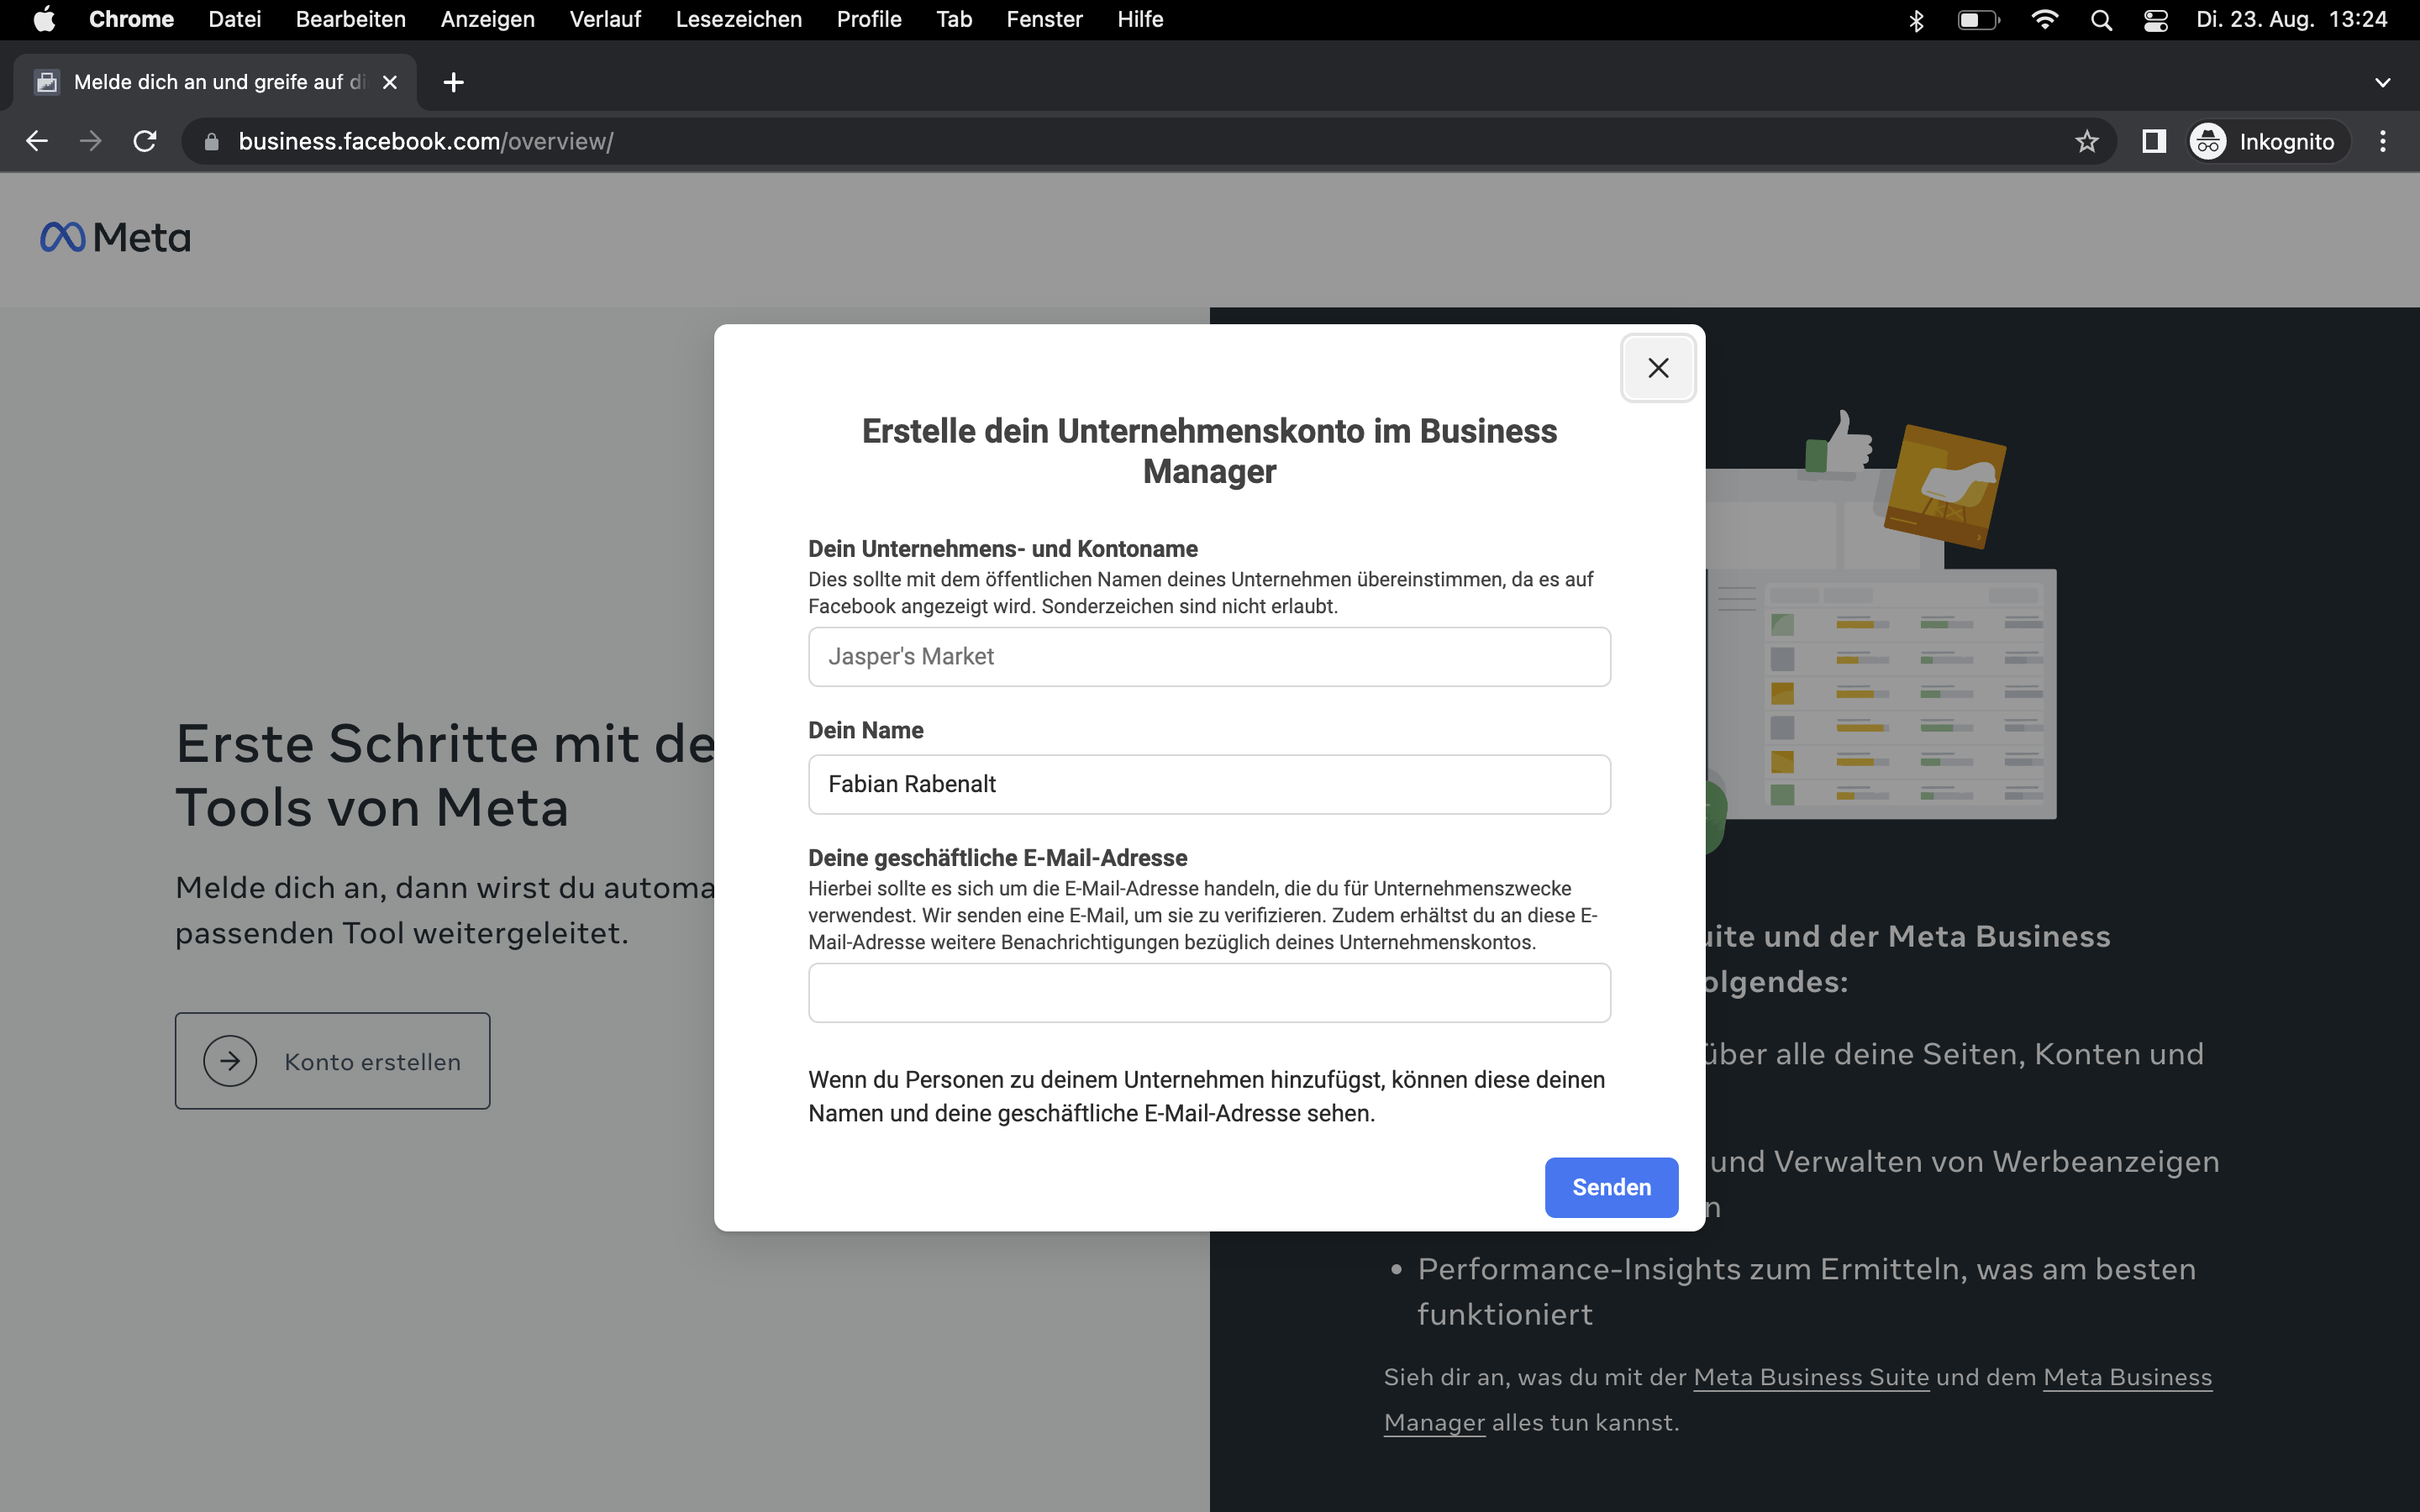Reload the page with refresh icon
Screen dimensions: 2420x1512
click(145, 141)
